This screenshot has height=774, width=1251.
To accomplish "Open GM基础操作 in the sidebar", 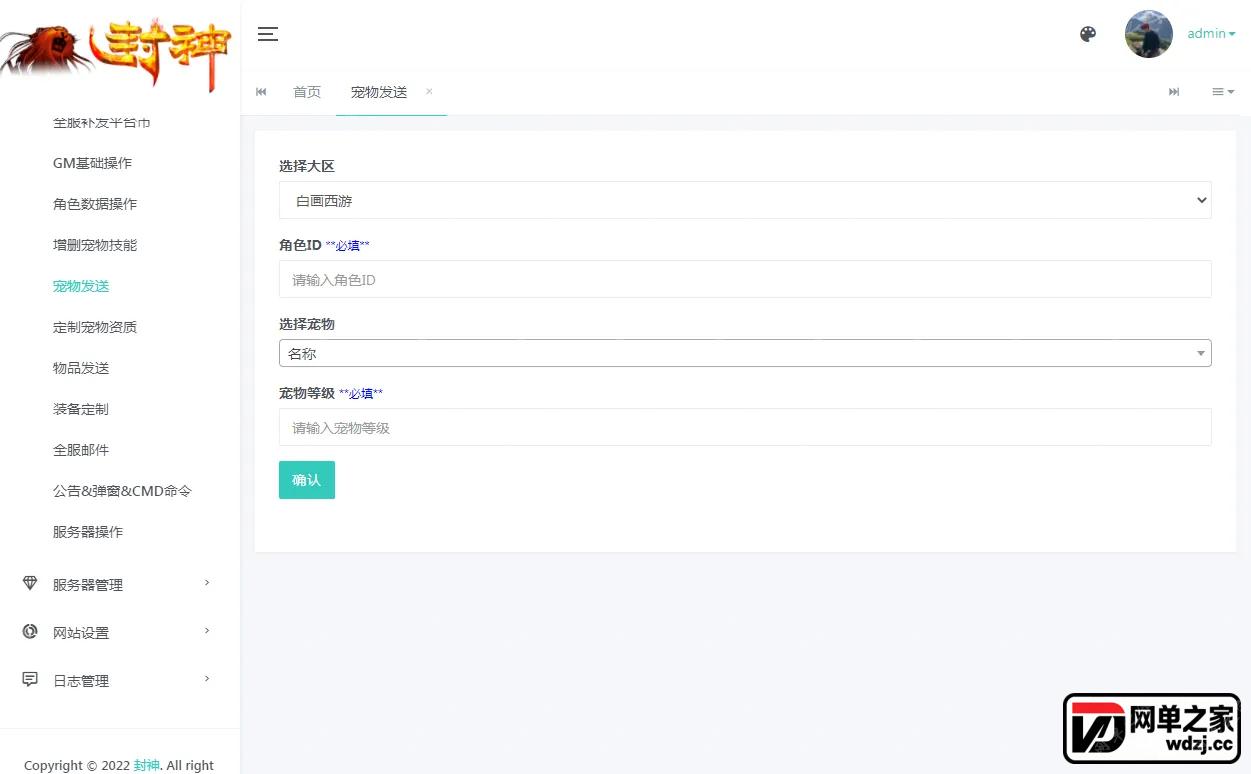I will click(92, 163).
